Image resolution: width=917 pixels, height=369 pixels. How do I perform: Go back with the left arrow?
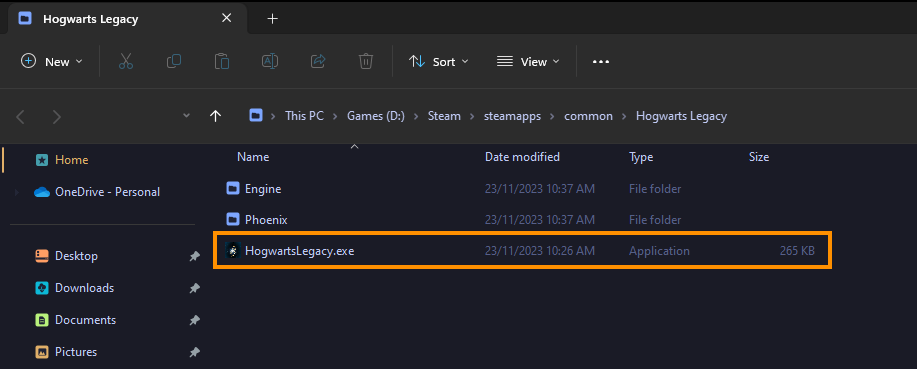point(20,117)
